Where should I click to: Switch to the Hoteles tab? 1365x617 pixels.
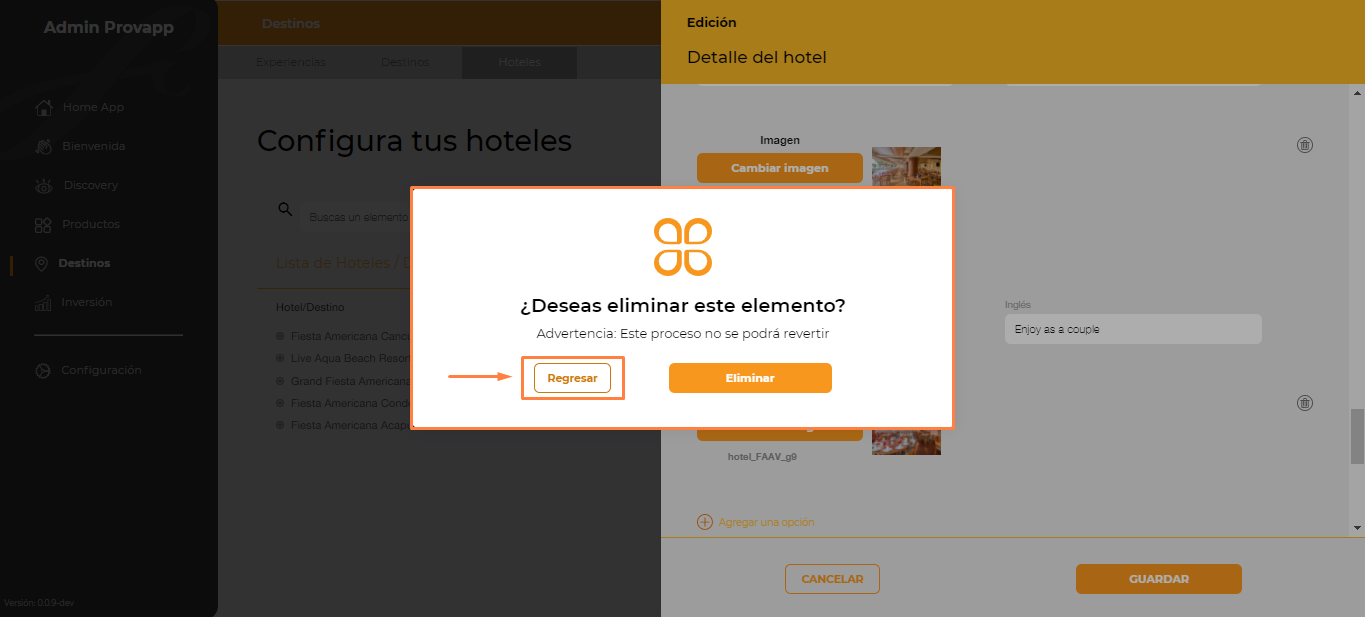tap(520, 62)
